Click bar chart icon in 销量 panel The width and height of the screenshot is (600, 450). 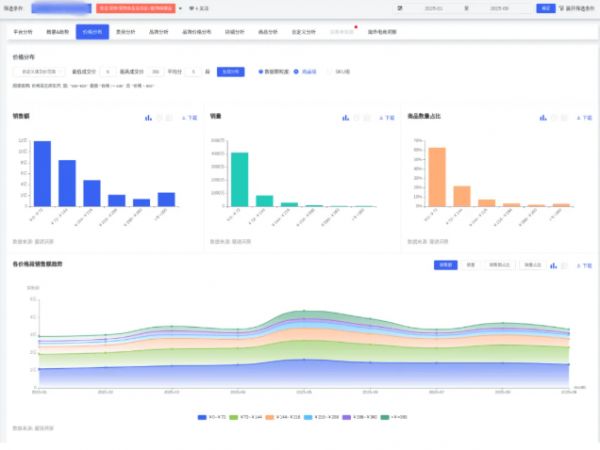click(345, 117)
